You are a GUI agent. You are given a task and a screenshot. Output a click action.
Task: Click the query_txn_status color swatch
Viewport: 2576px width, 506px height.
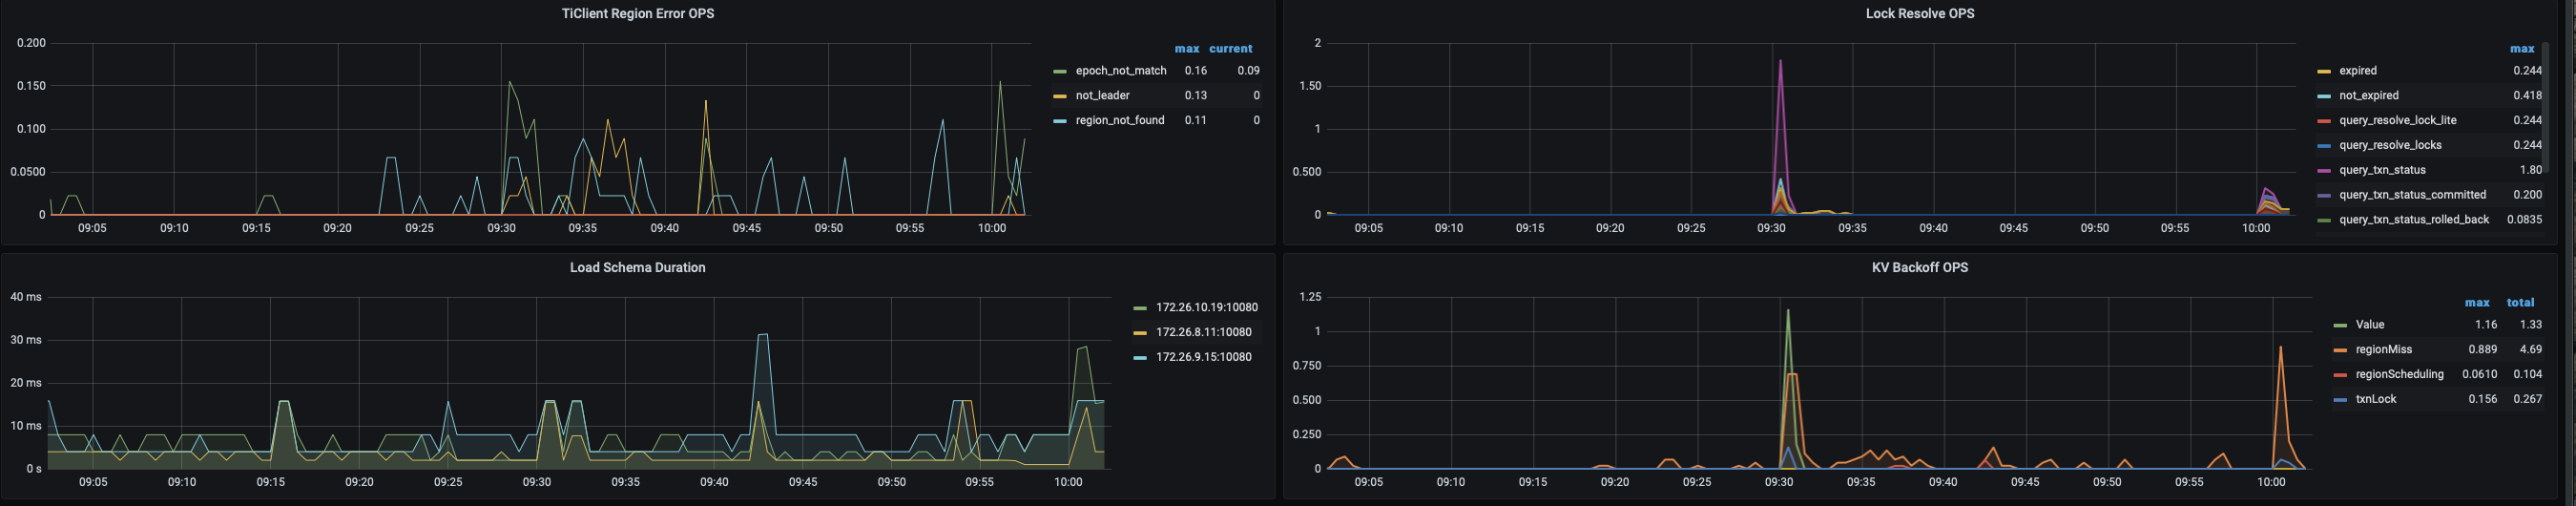tap(2324, 171)
